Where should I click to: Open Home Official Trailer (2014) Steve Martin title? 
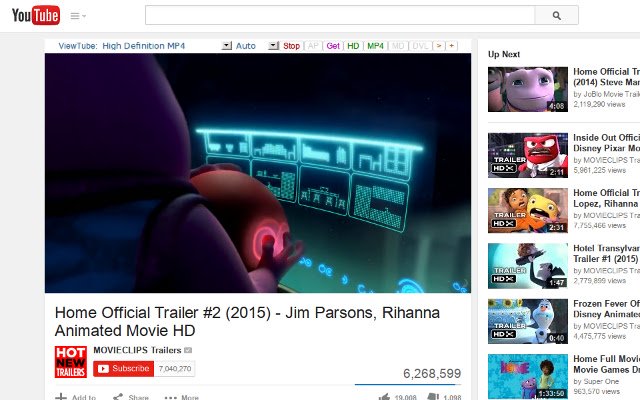click(x=607, y=77)
